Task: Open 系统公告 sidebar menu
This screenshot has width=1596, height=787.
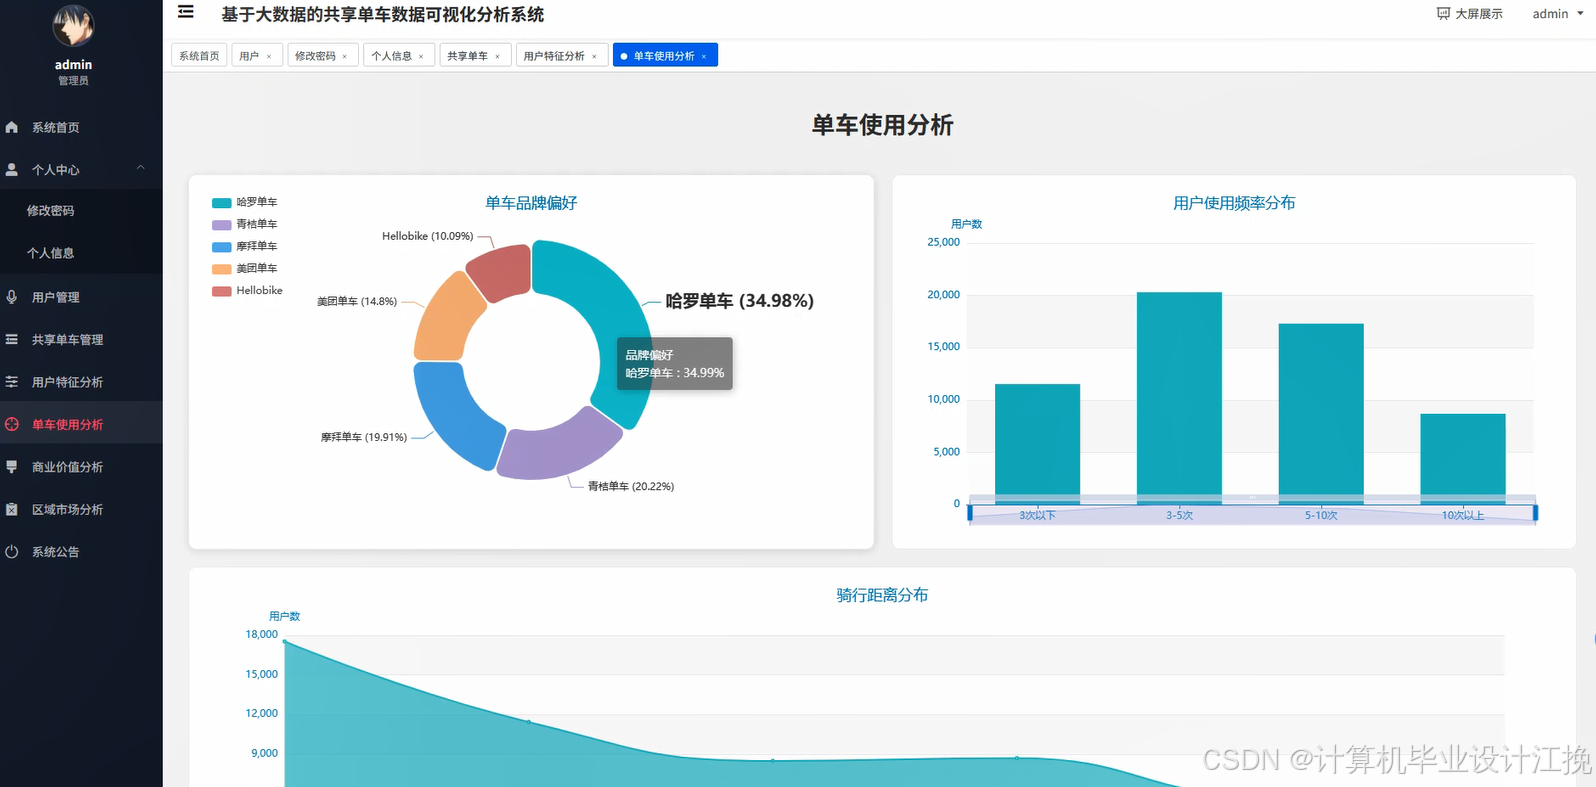Action: 81,552
